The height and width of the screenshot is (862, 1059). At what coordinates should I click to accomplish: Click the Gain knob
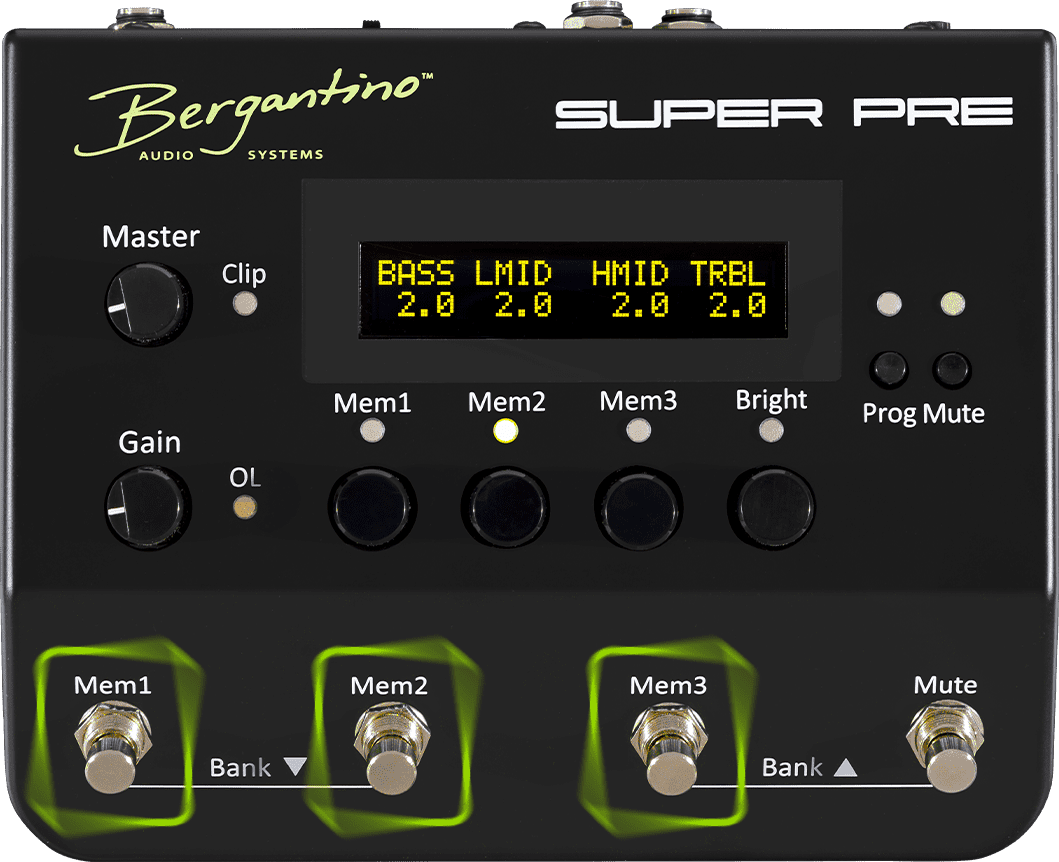point(148,506)
